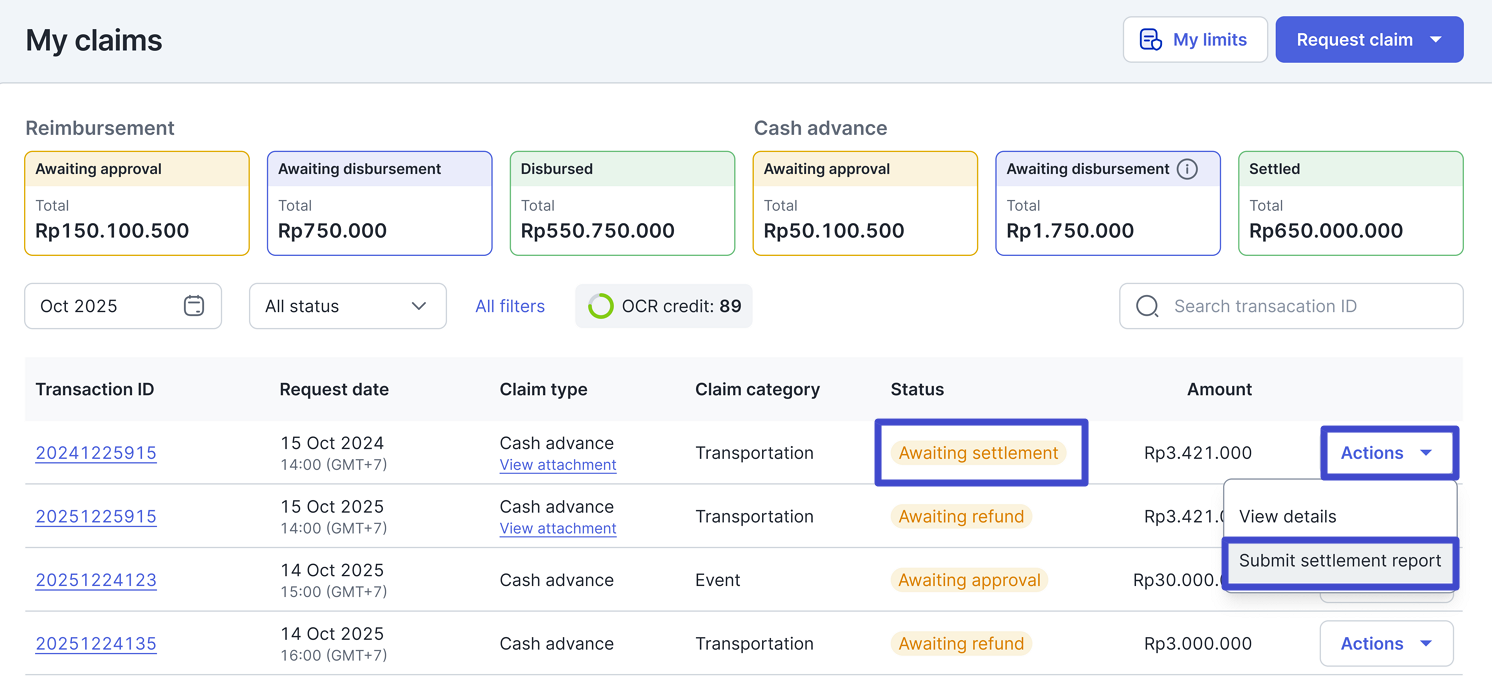Click the OCR credit progress ring

600,306
